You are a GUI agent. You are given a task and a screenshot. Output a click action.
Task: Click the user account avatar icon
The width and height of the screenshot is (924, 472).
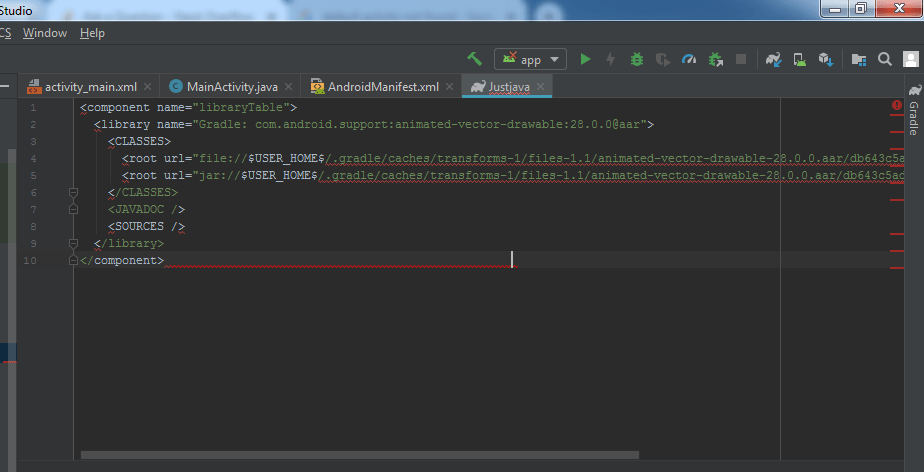pos(910,59)
